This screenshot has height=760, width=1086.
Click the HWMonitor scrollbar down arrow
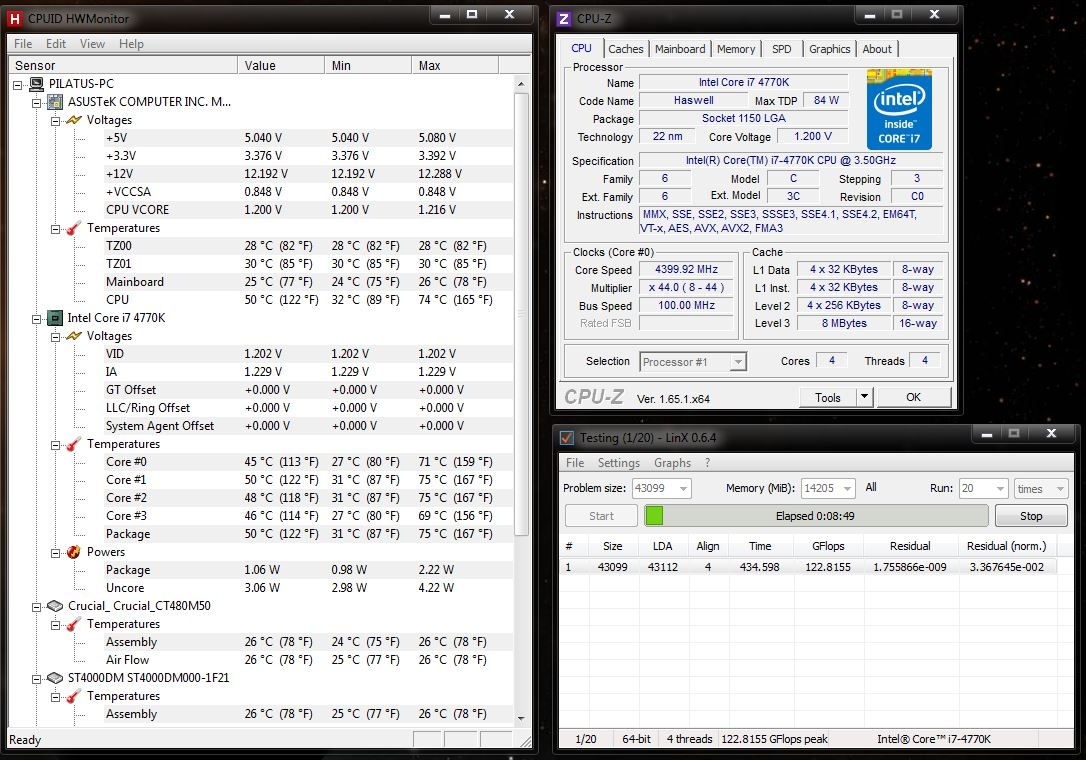521,719
